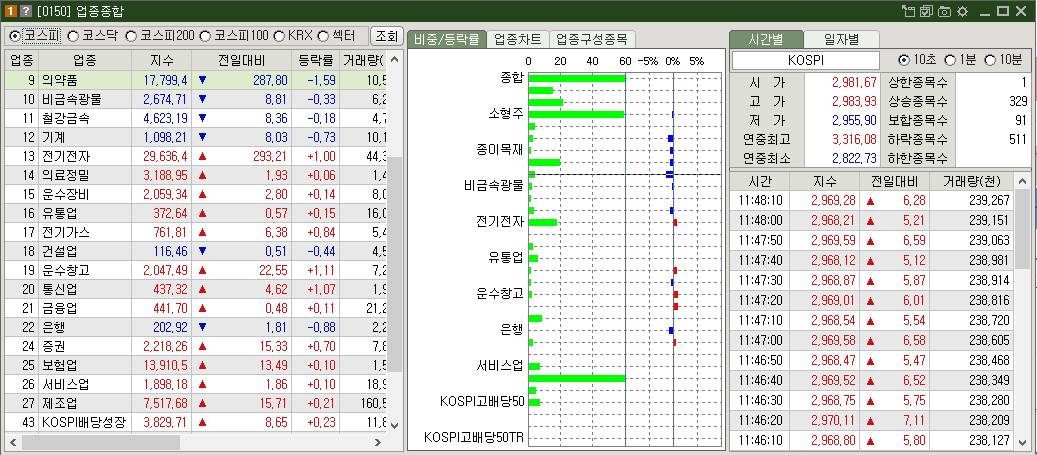This screenshot has width=1037, height=455.
Task: Select the 제조업 row
Action: pos(196,403)
